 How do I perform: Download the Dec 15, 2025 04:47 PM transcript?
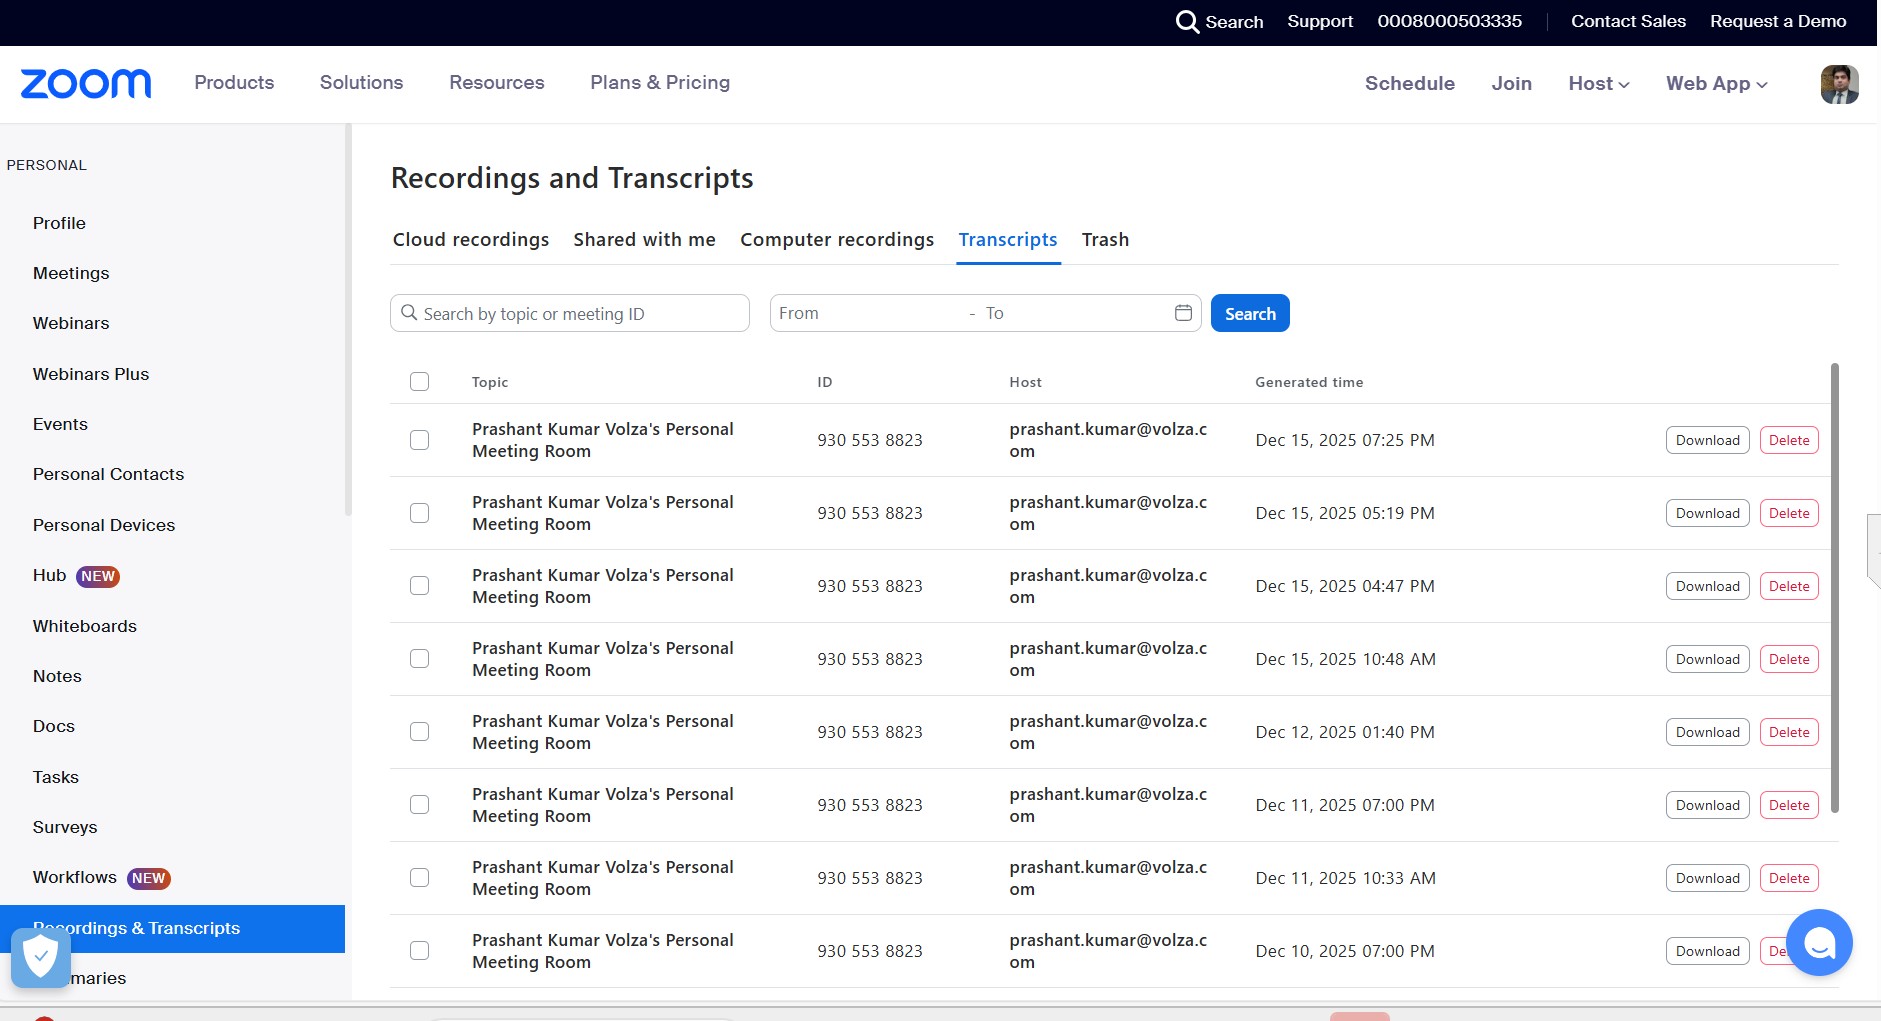pyautogui.click(x=1708, y=586)
